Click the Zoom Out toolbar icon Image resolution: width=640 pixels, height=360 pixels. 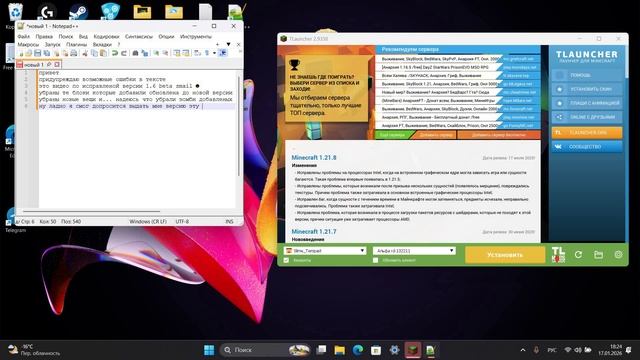(x=165, y=53)
